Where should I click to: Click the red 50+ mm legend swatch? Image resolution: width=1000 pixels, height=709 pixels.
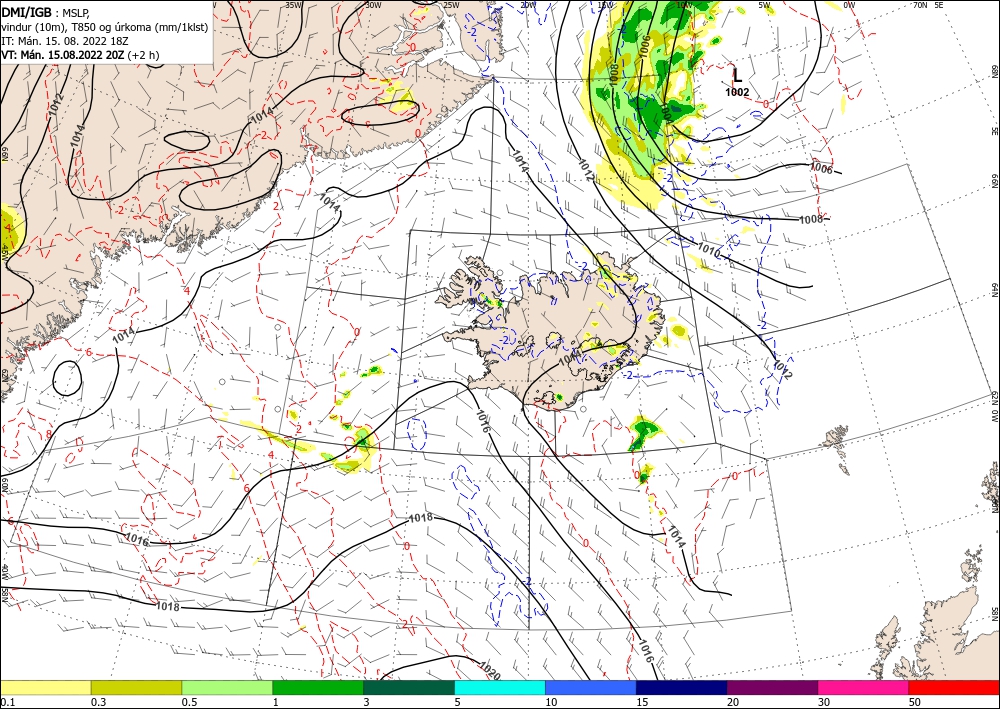[x=954, y=687]
